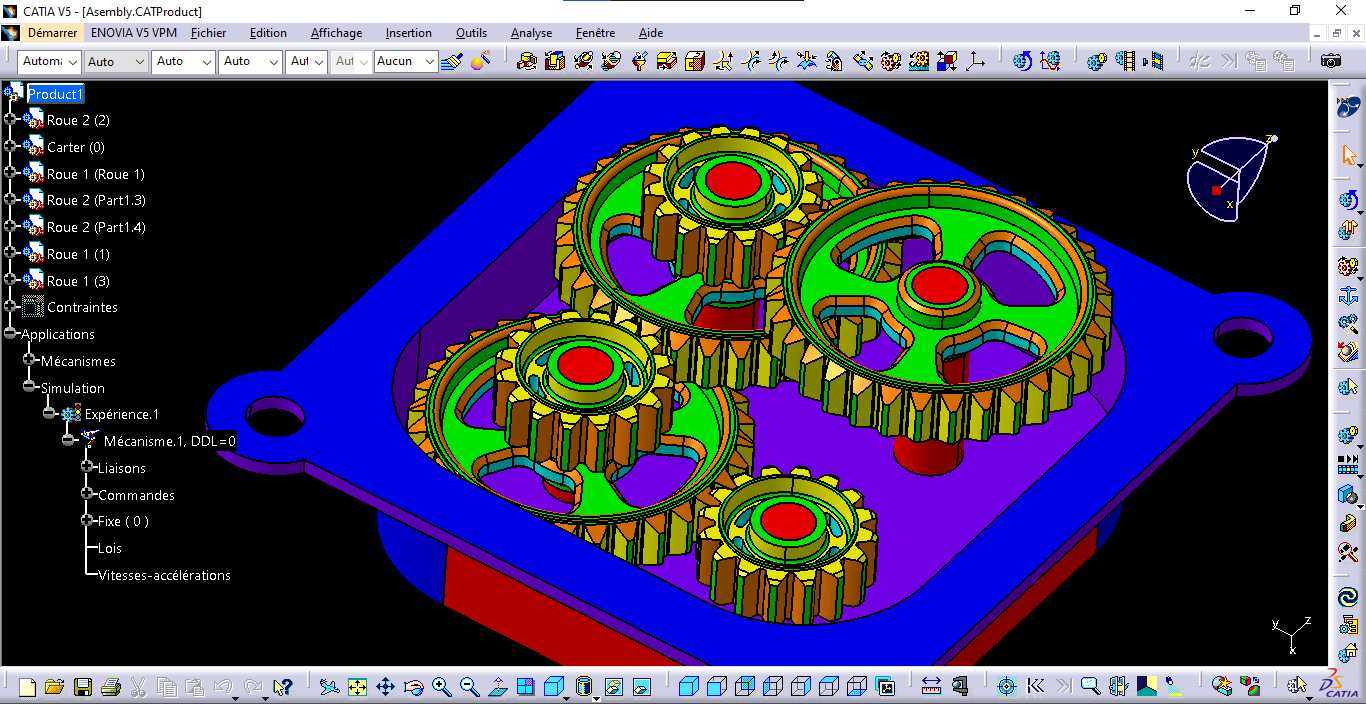The width and height of the screenshot is (1366, 704).
Task: Click the Measure Between ruler icon
Action: click(931, 686)
